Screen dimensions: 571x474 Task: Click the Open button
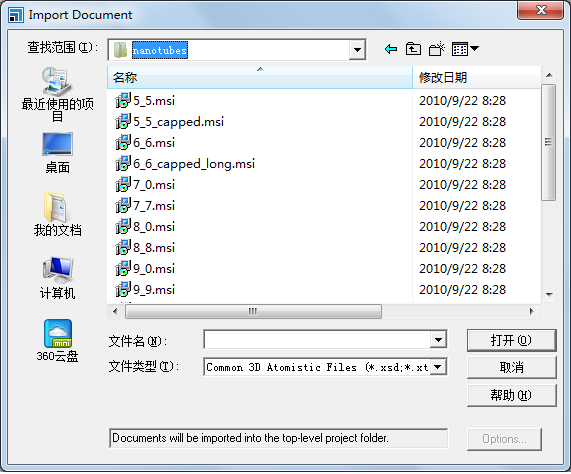click(511, 340)
